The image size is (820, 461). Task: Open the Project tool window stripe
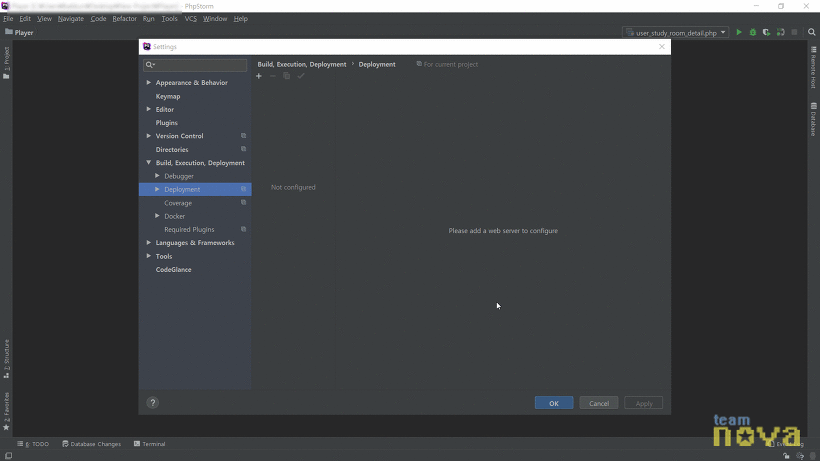[6, 63]
